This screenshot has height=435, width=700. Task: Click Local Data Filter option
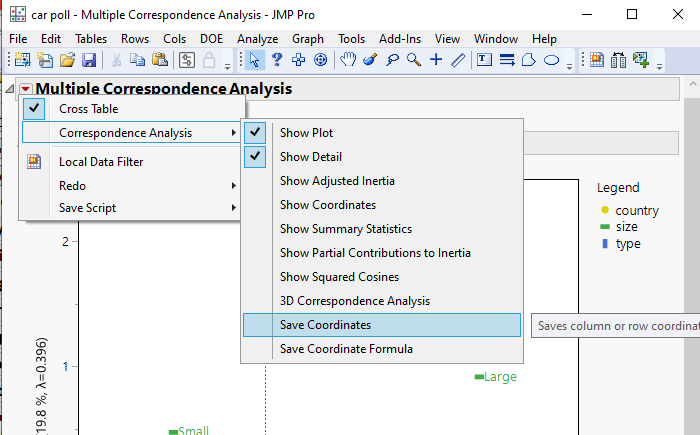click(100, 162)
